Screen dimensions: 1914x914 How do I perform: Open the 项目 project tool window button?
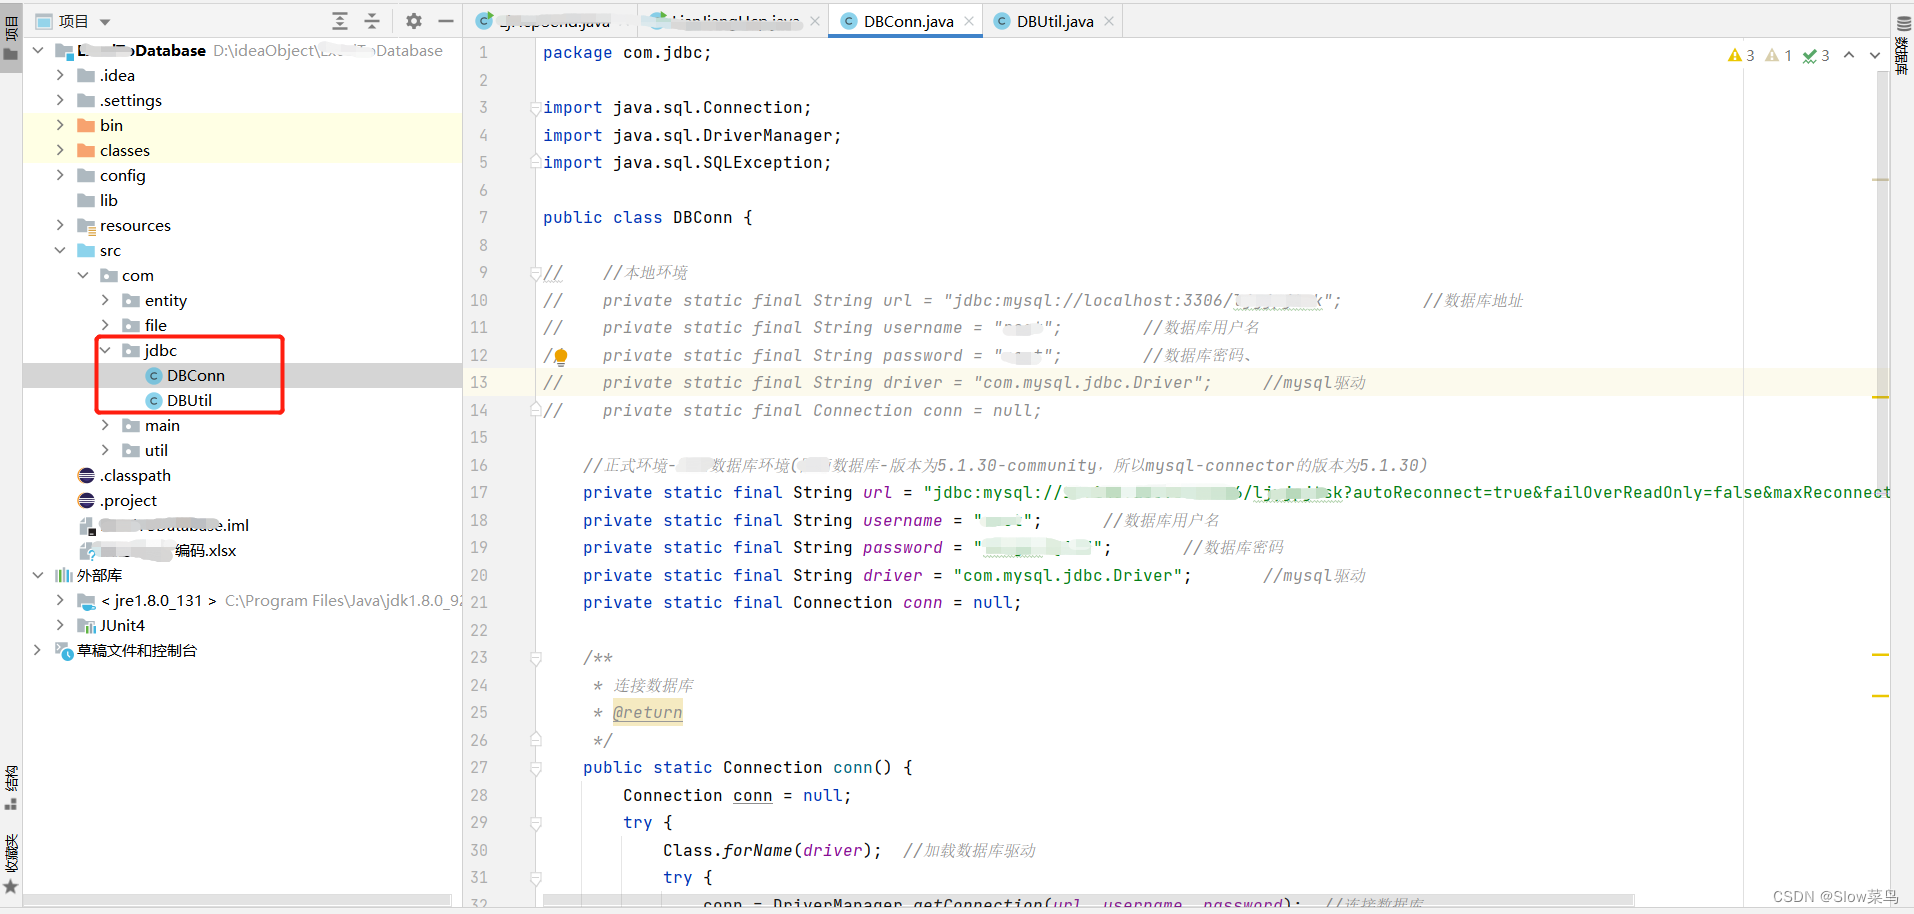11,37
